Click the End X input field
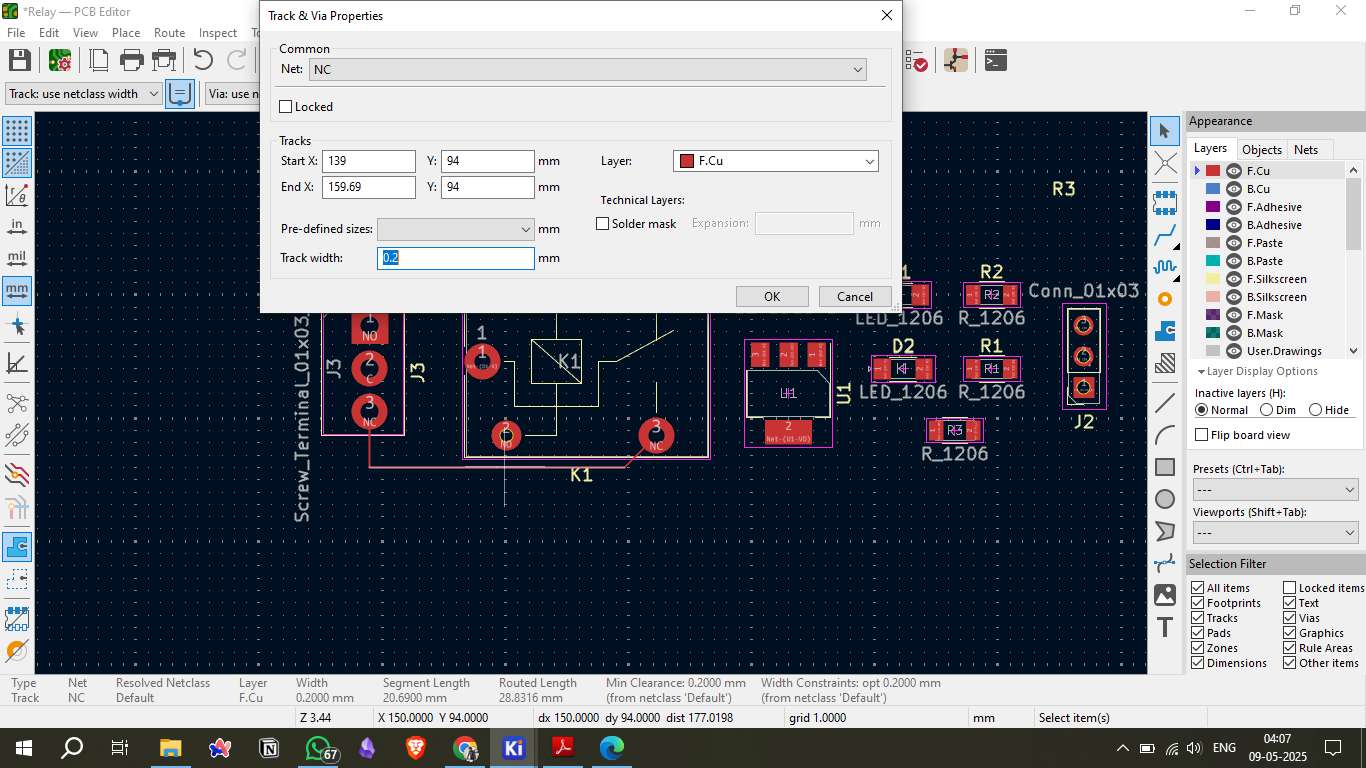Screen dimensions: 1366x768 point(369,187)
